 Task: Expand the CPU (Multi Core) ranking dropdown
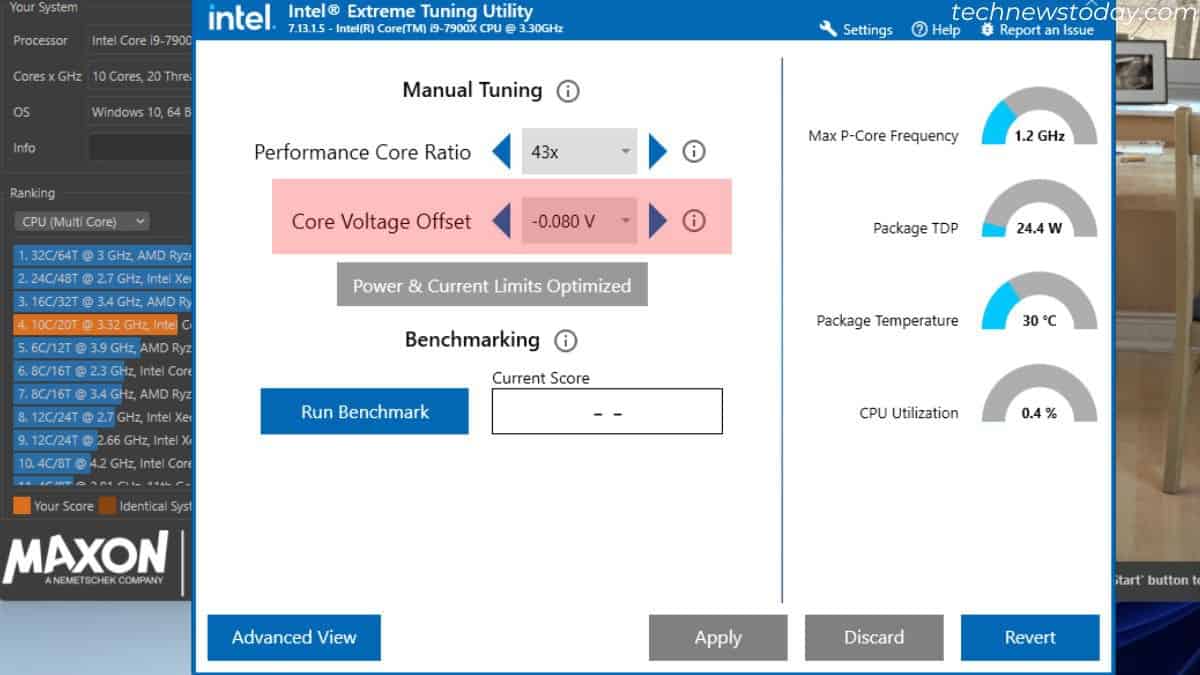coord(81,221)
